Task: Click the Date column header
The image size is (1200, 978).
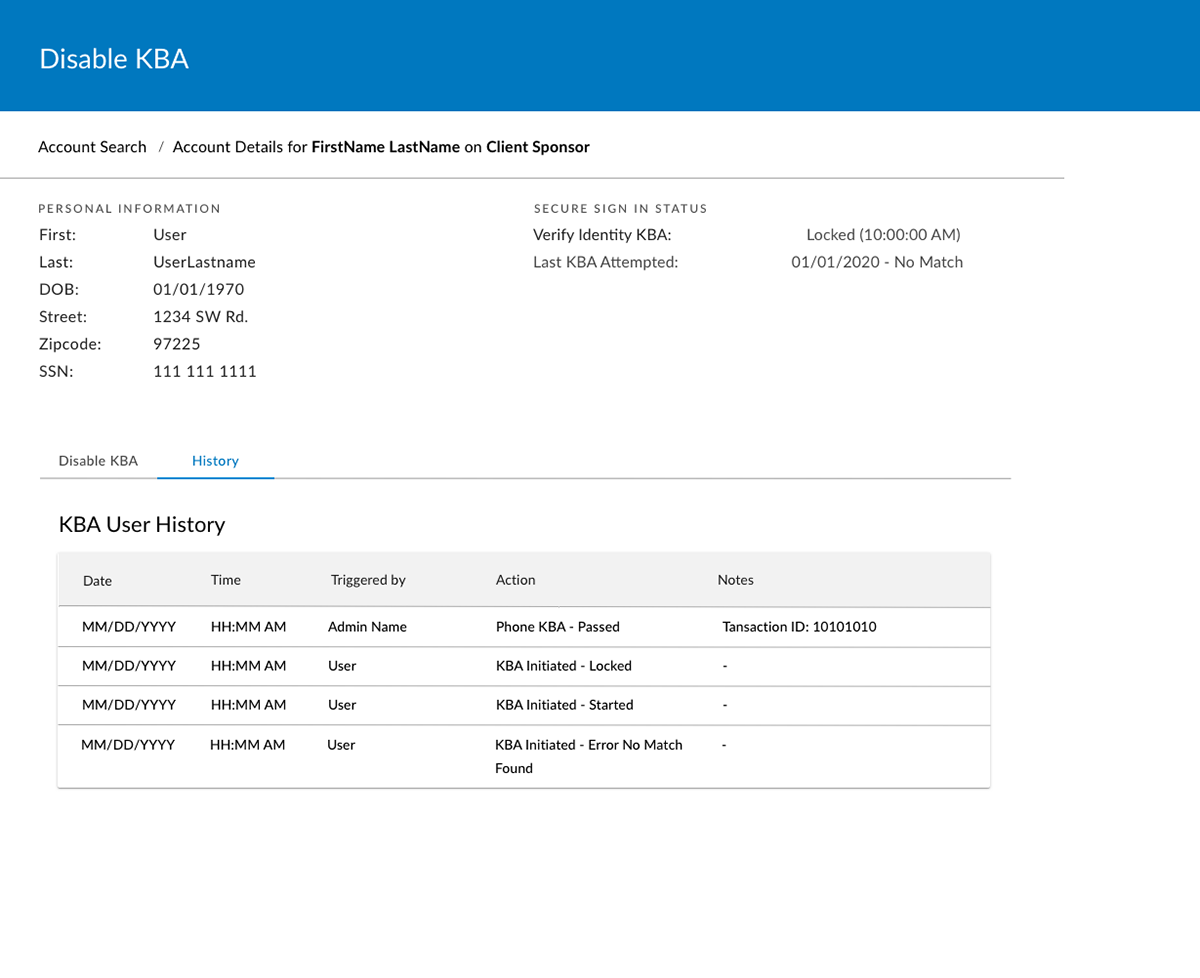Action: [x=97, y=581]
